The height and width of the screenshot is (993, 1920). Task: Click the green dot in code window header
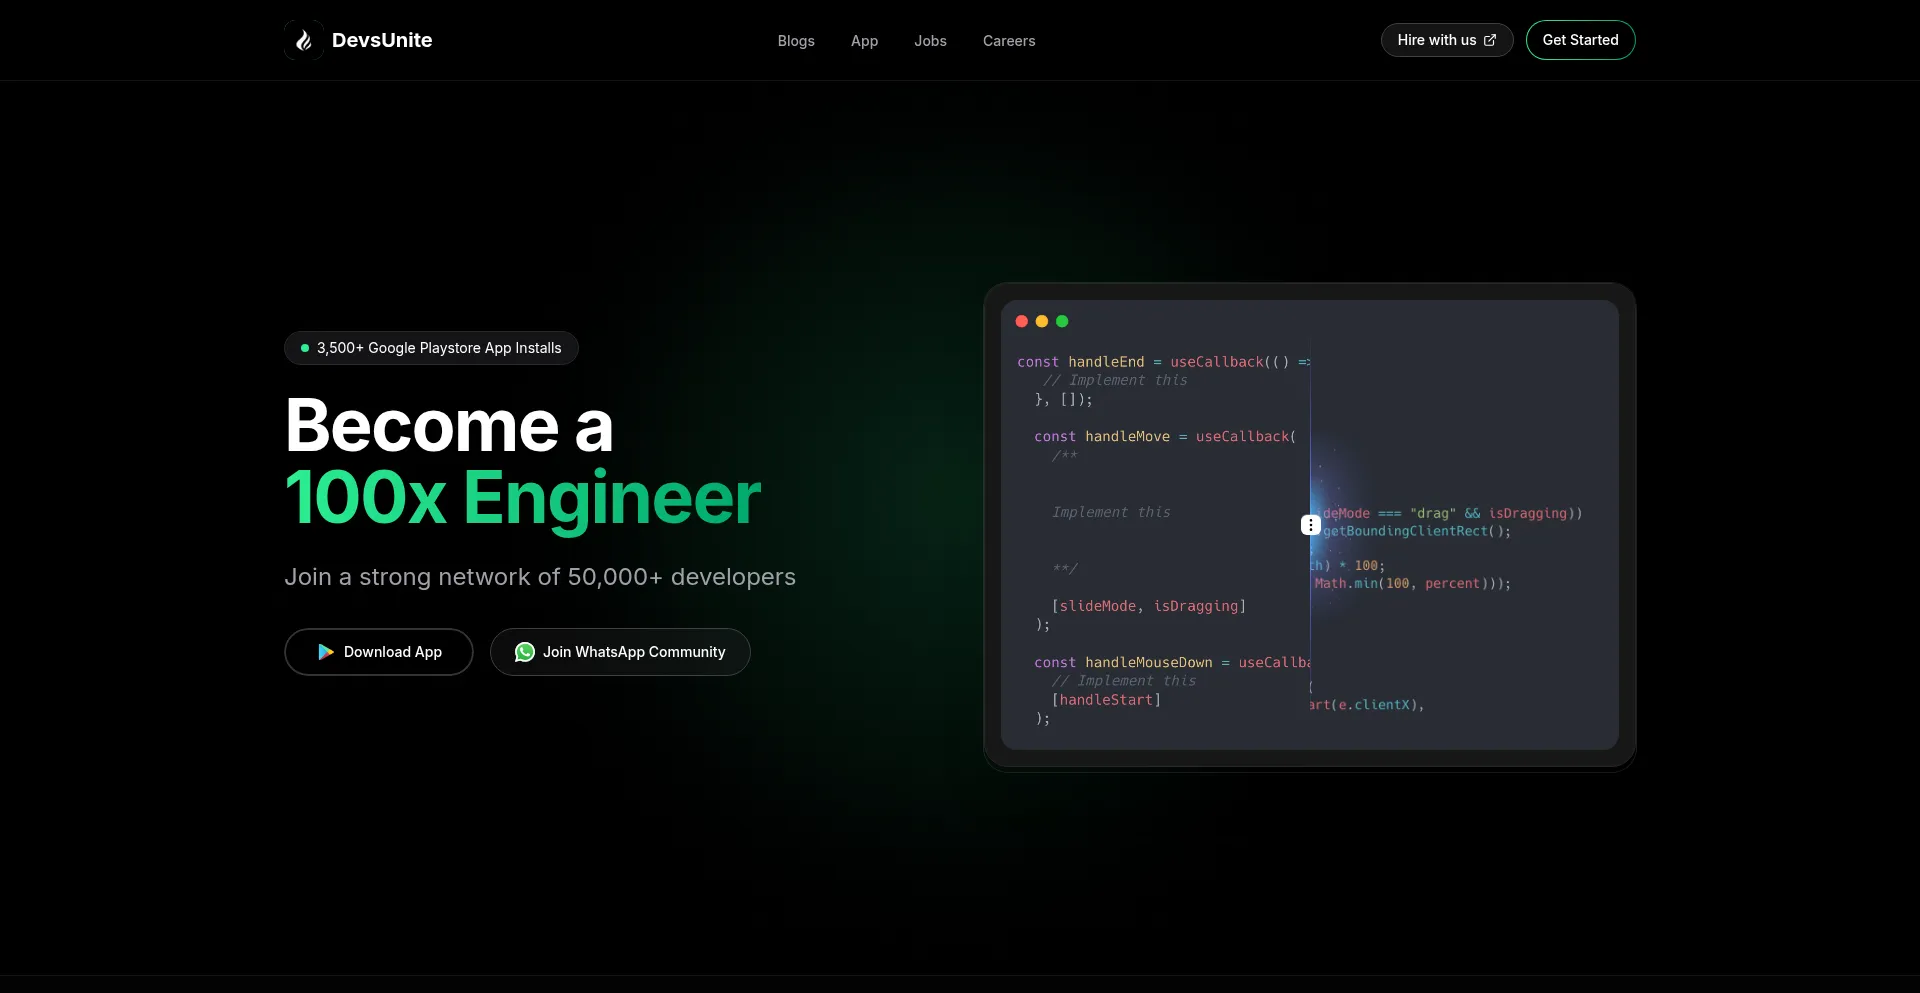1062,321
